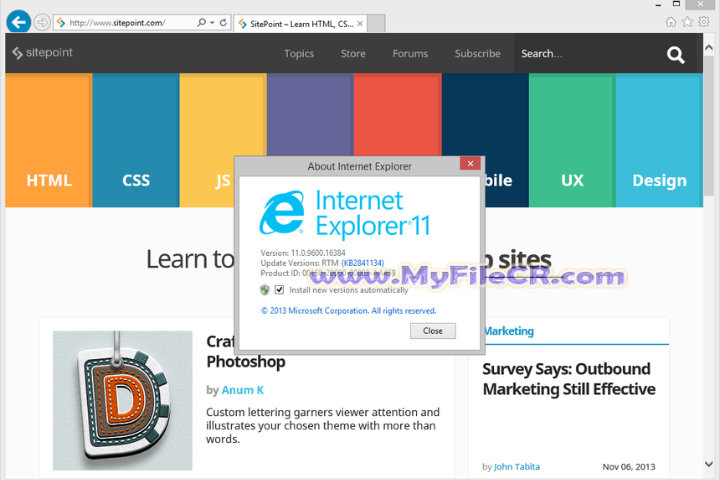This screenshot has height=480, width=720.
Task: Open Favorites star icon
Action: (x=687, y=22)
